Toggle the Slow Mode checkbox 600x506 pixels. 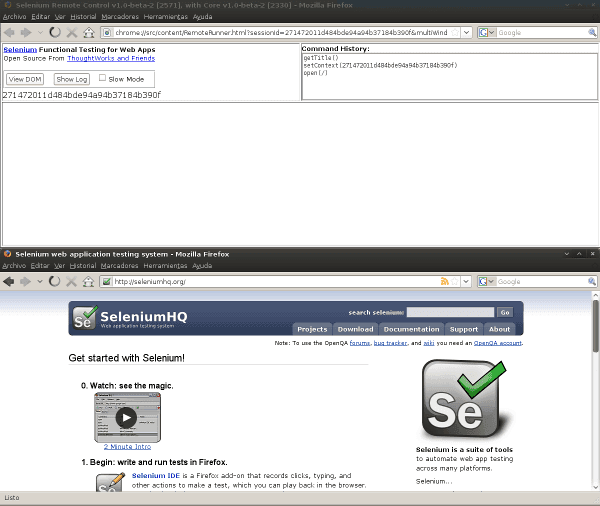point(102,77)
